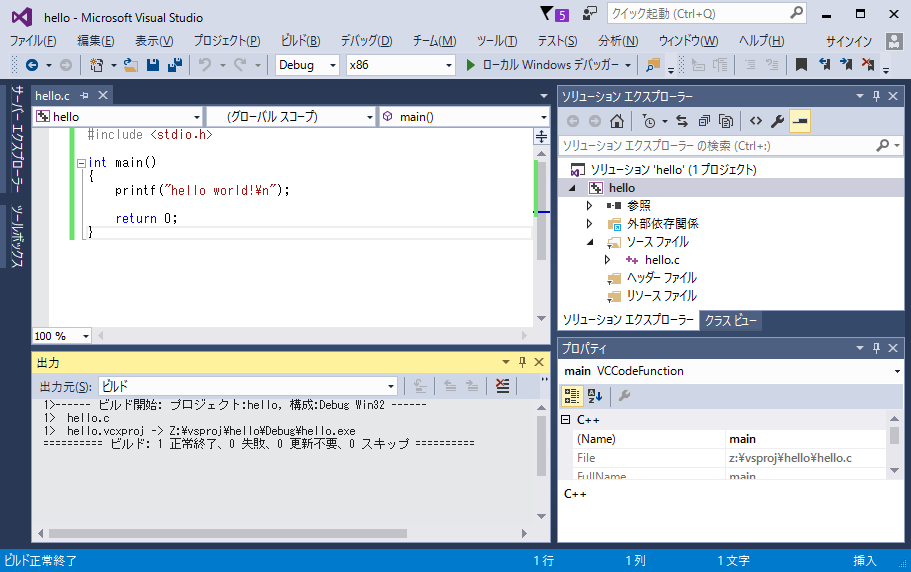Open Properties wrench in Solution Explorer

(x=777, y=121)
